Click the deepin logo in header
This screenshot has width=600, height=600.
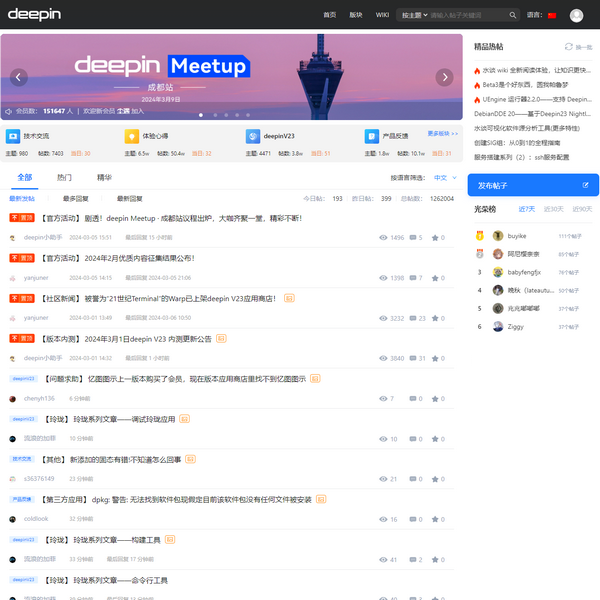35,15
